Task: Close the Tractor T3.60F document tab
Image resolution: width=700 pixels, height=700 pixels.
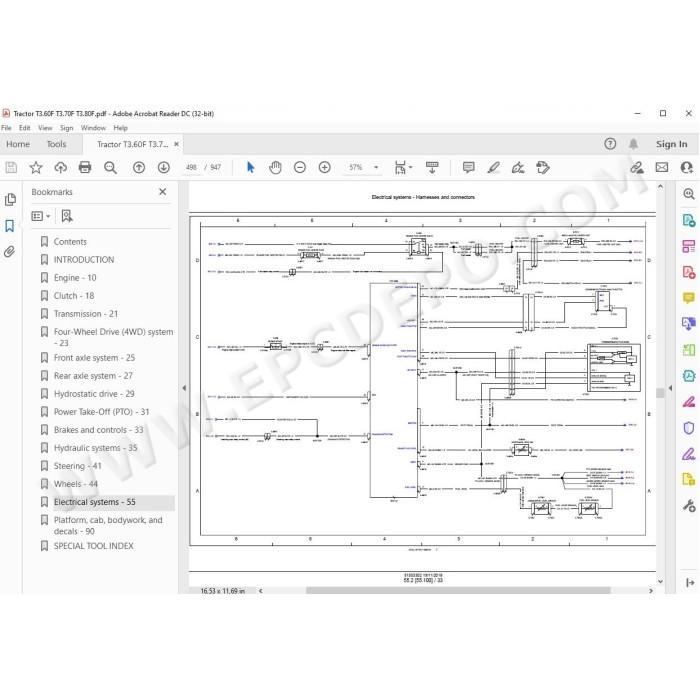Action: click(x=176, y=144)
